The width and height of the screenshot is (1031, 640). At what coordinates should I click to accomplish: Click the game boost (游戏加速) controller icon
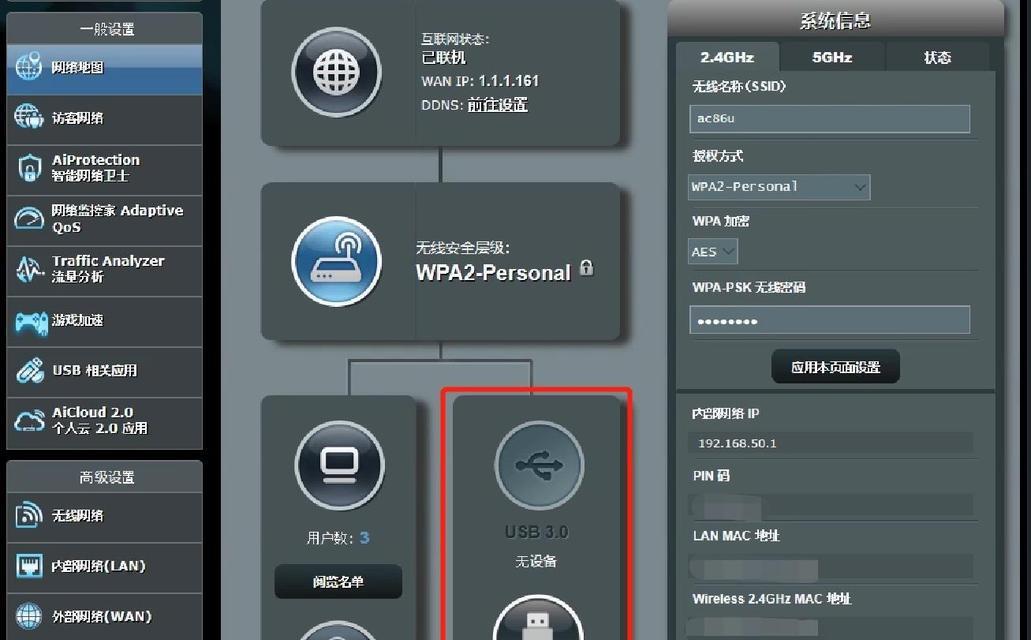click(x=31, y=322)
